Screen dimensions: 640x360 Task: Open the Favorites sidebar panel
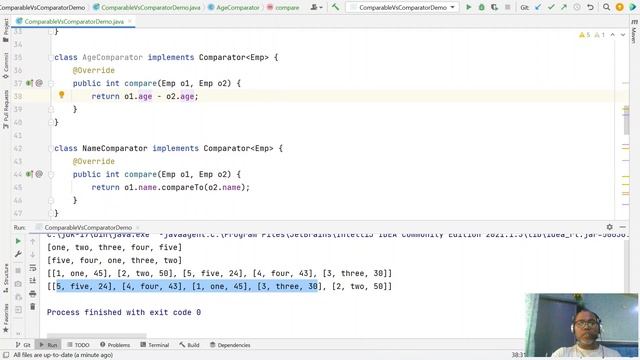click(6, 318)
